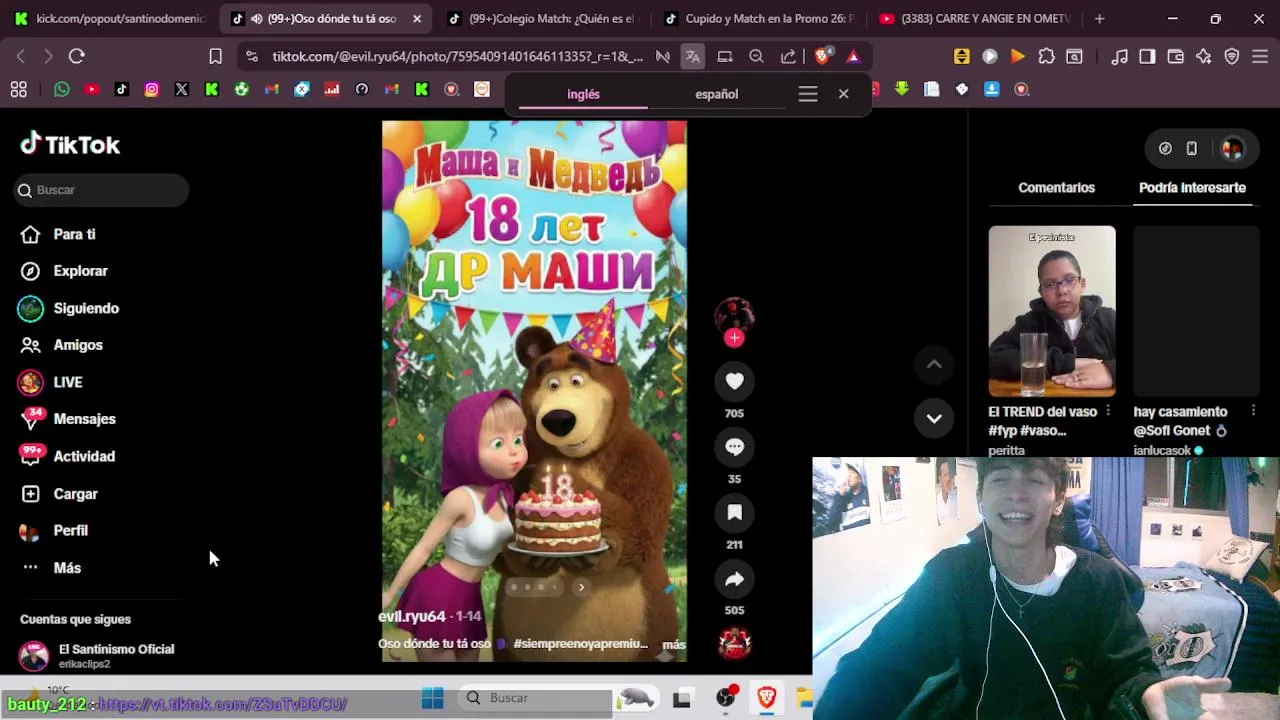Open the Brave Rewards triangle icon
This screenshot has height=720, width=1280.
(x=853, y=56)
